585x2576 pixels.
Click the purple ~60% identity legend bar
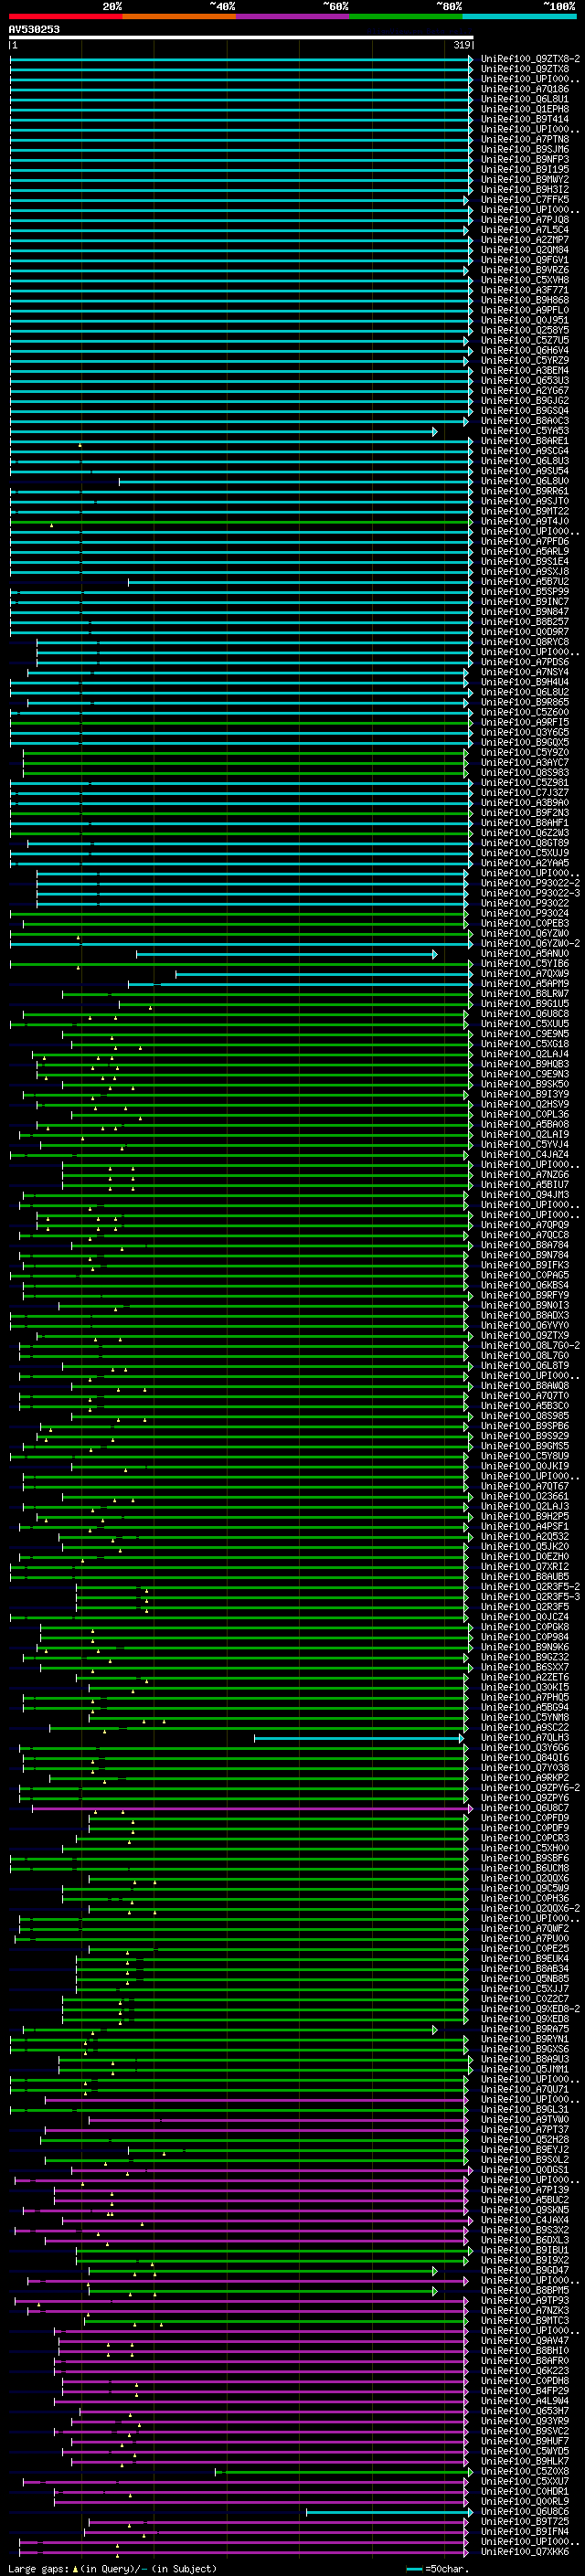click(292, 17)
